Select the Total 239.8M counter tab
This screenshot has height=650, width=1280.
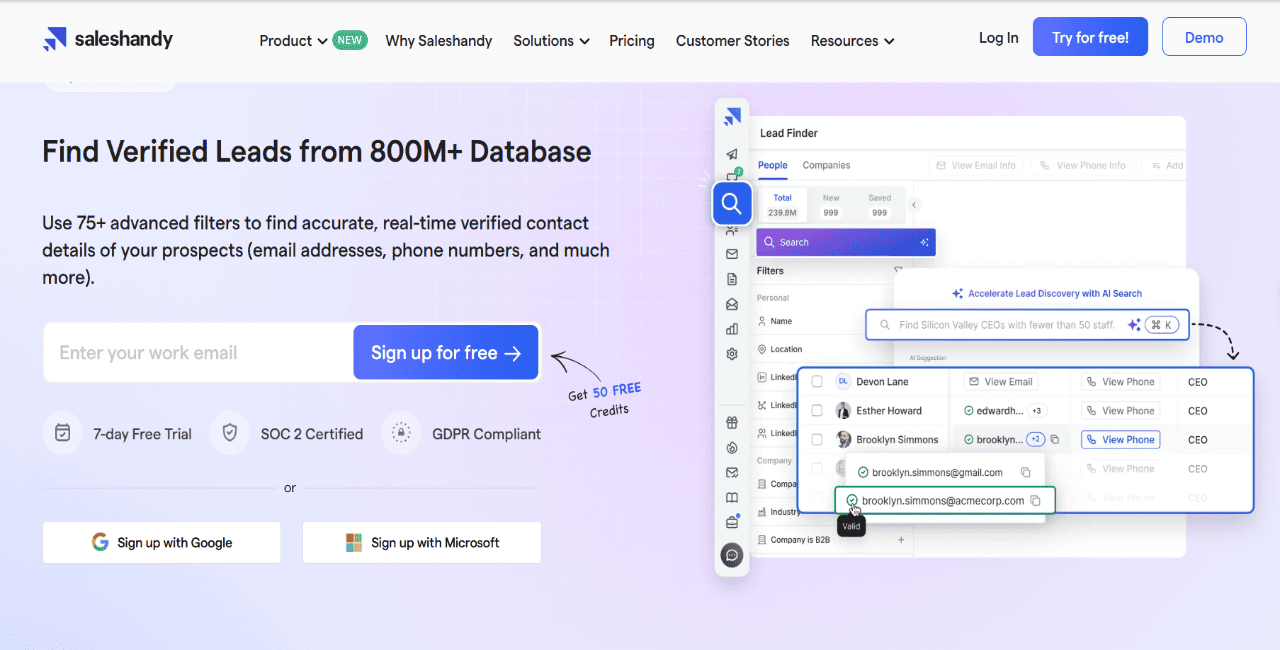point(782,205)
